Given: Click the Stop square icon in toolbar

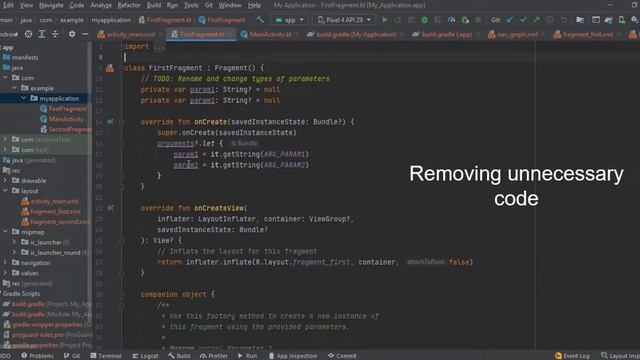Looking at the screenshot, I should pos(478,20).
